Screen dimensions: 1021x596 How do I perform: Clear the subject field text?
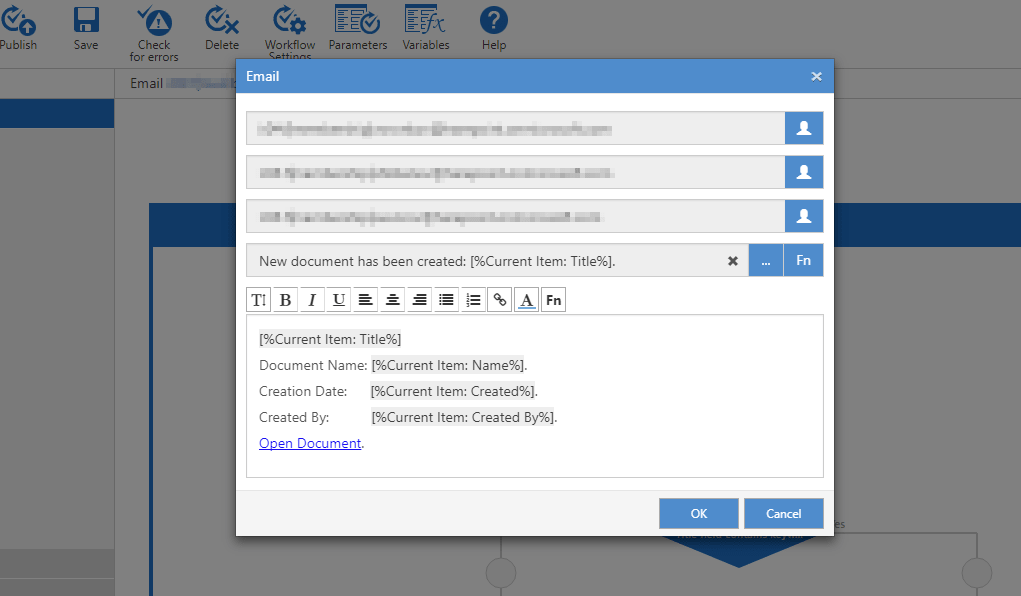pos(733,261)
